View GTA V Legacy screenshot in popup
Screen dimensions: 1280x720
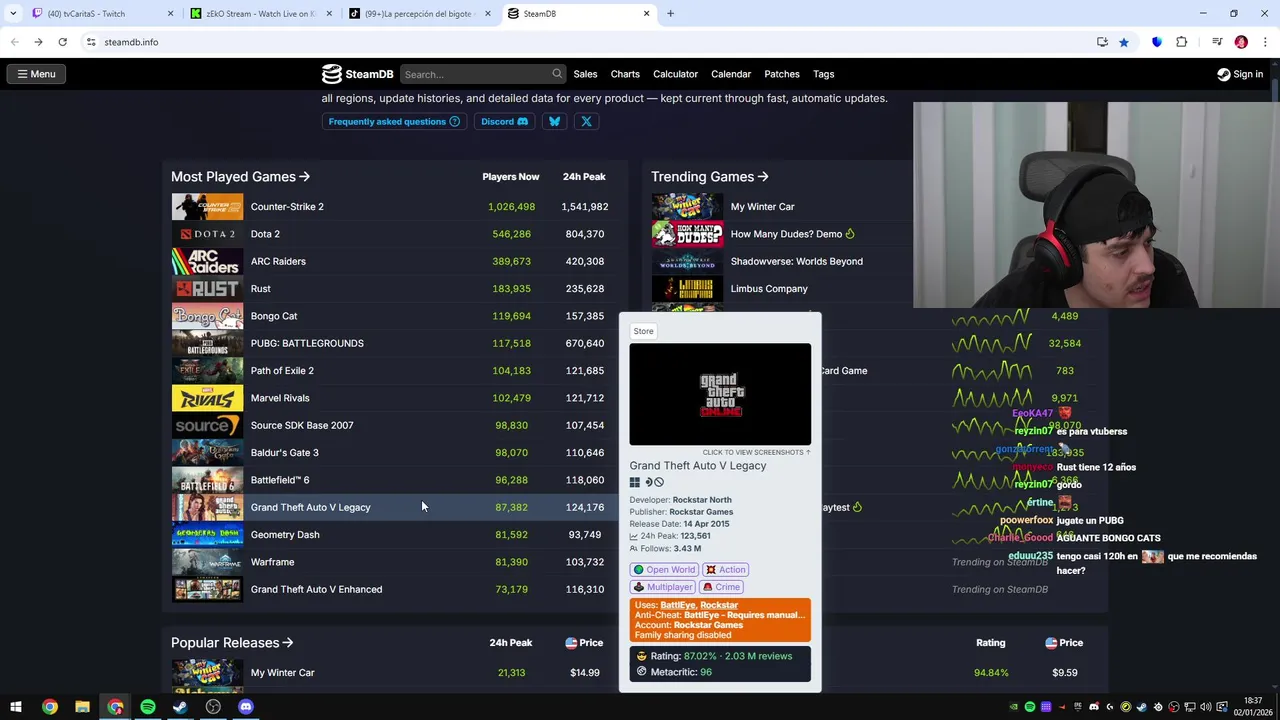720,394
